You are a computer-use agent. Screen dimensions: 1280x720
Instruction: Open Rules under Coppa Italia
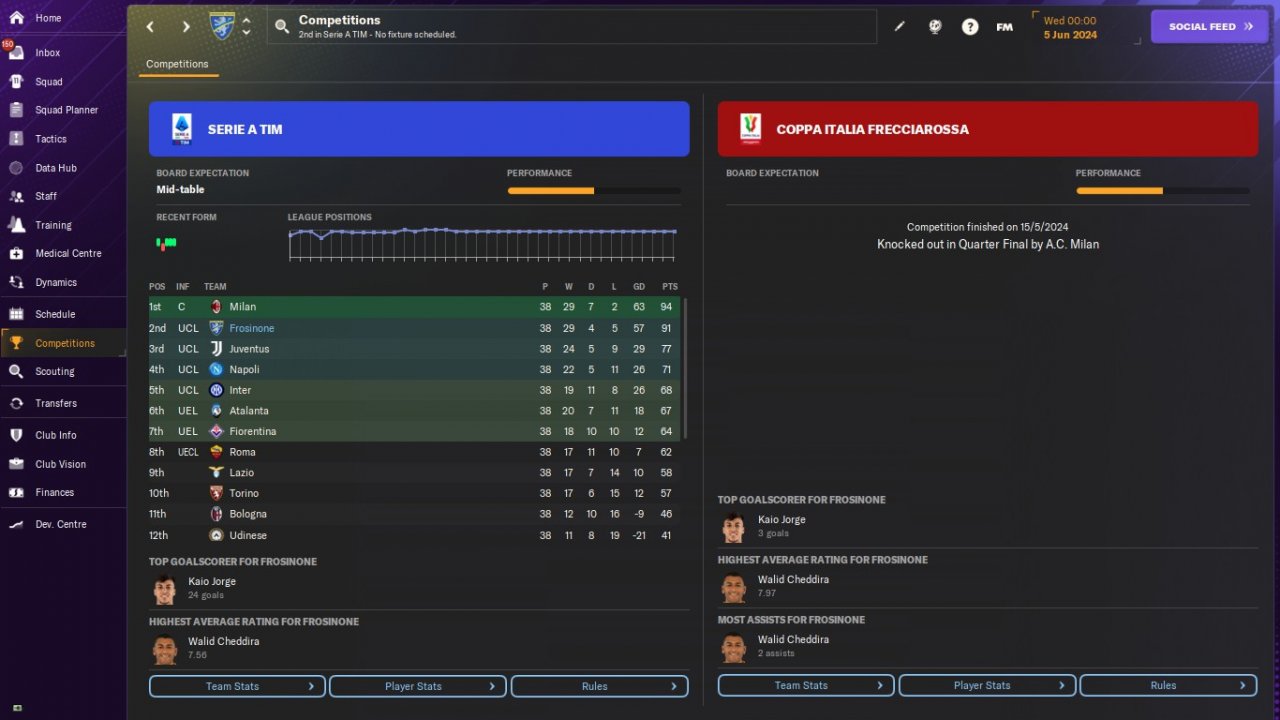click(x=1168, y=685)
